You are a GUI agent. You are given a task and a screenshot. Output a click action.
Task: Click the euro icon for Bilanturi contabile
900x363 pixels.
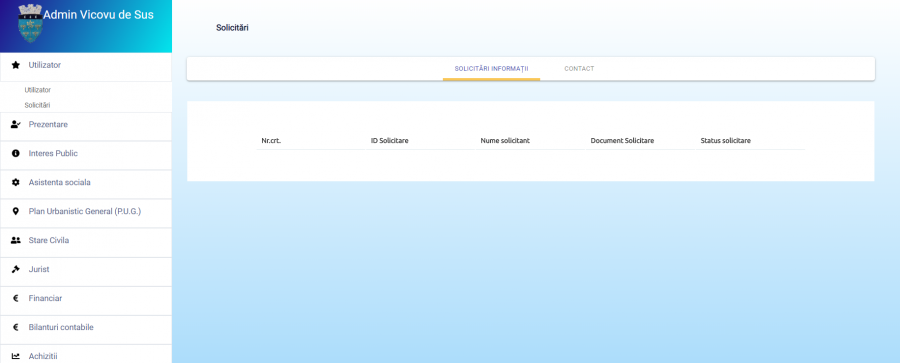point(15,327)
